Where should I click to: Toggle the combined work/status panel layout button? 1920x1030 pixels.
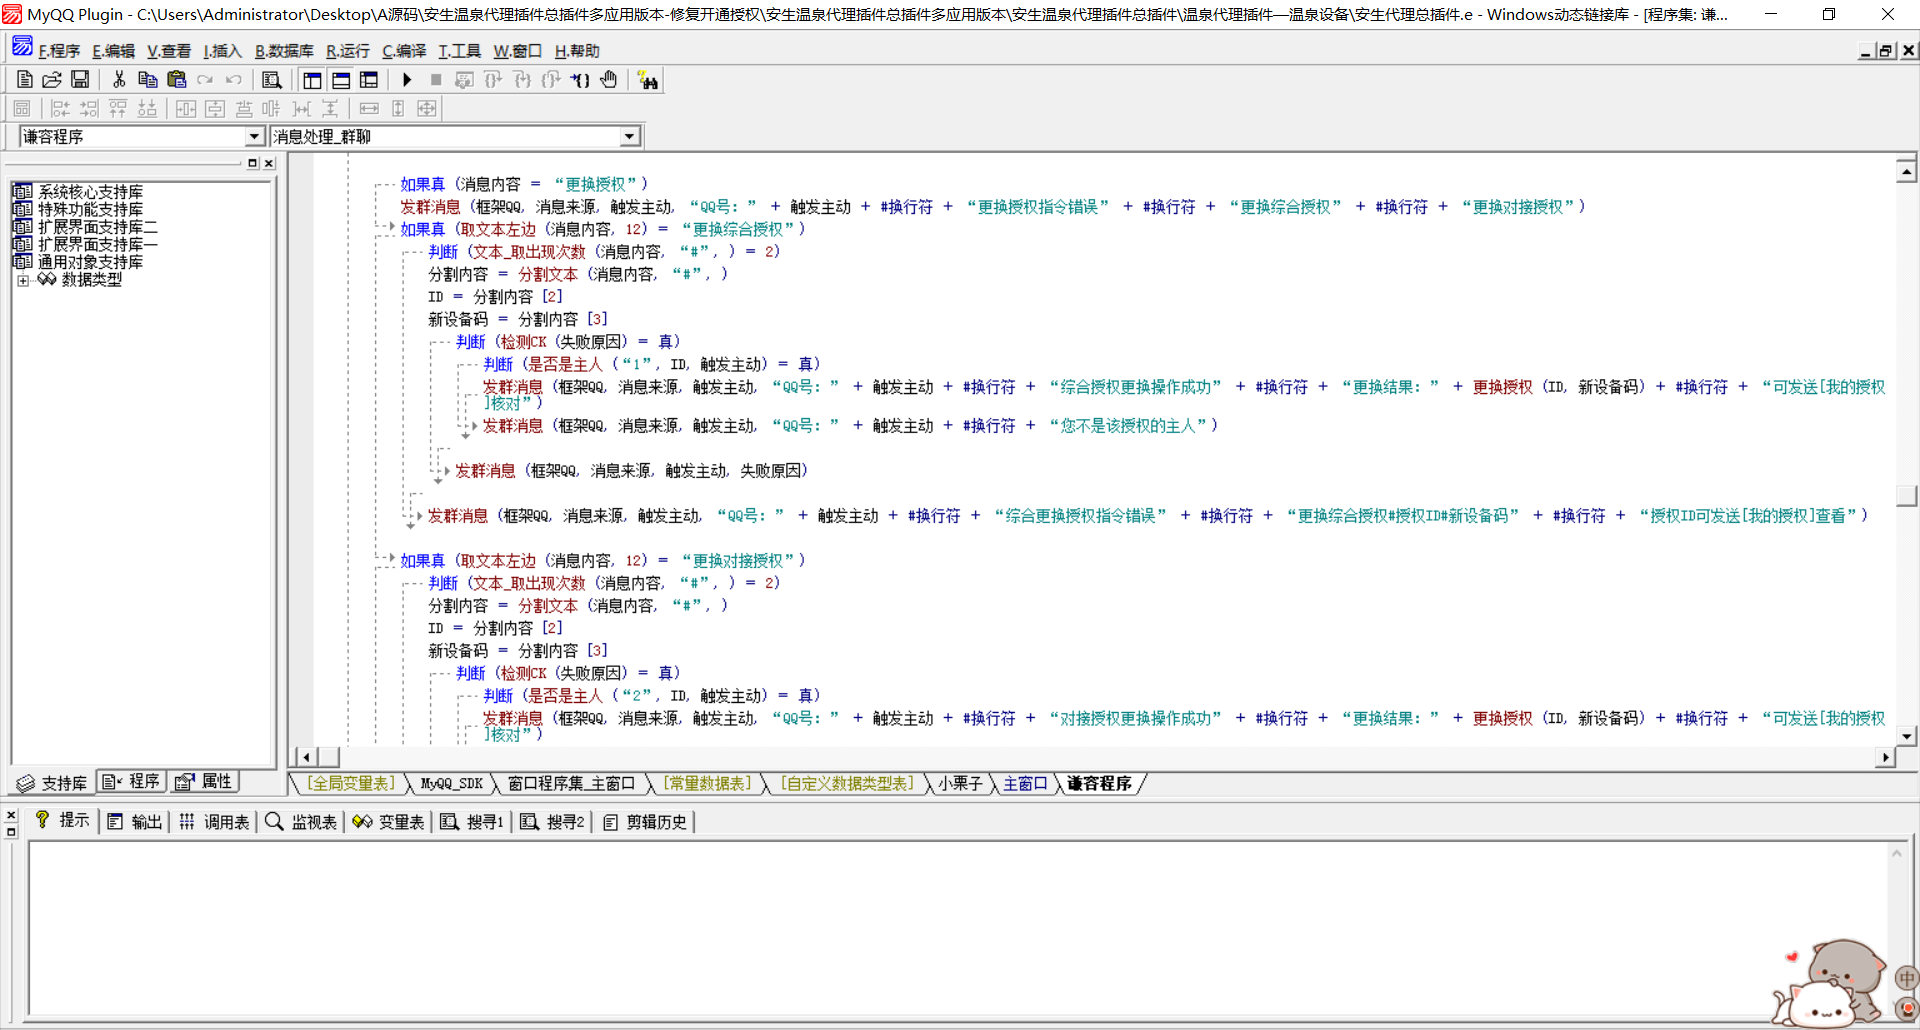click(x=369, y=80)
